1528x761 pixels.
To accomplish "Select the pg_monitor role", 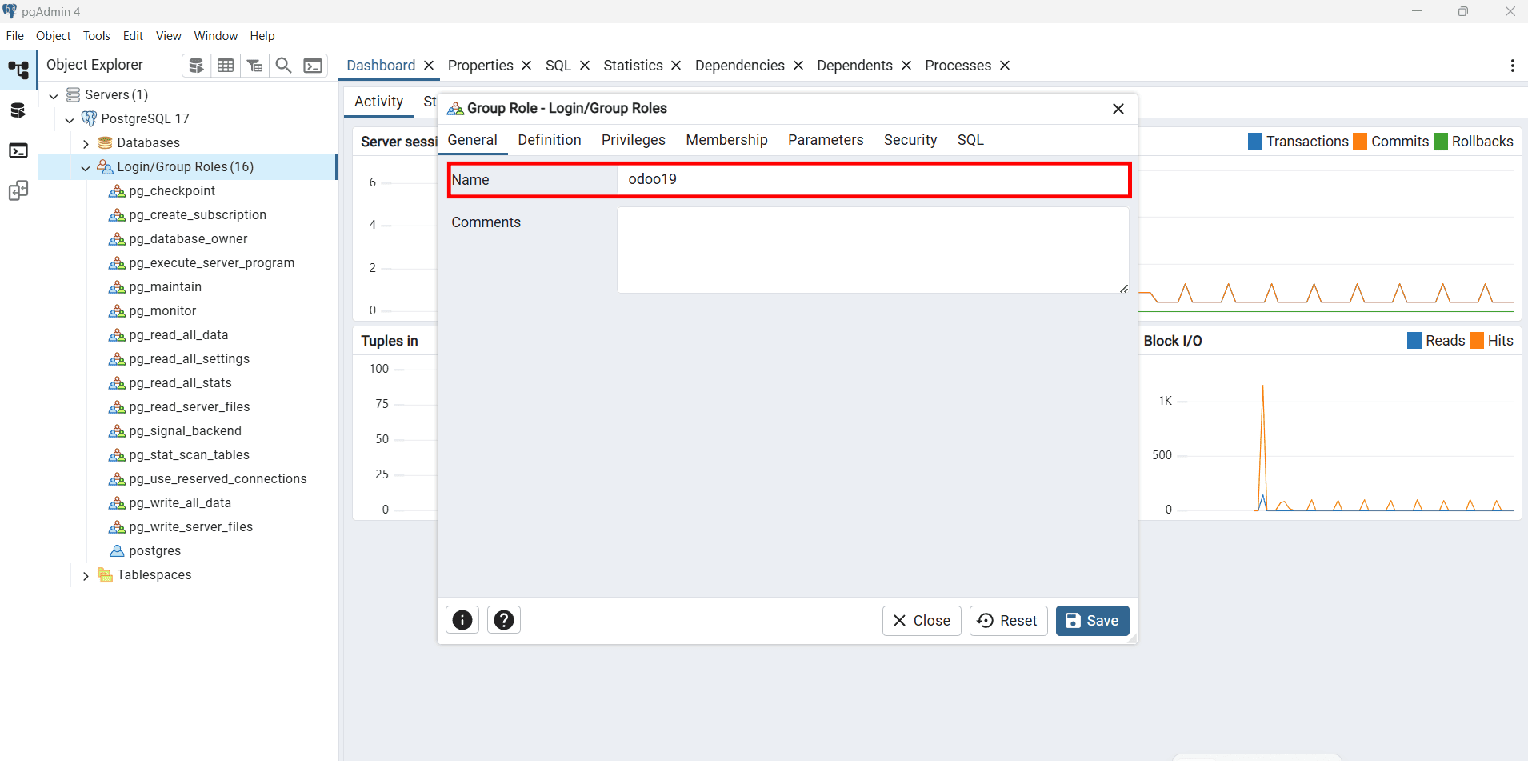I will [x=163, y=311].
